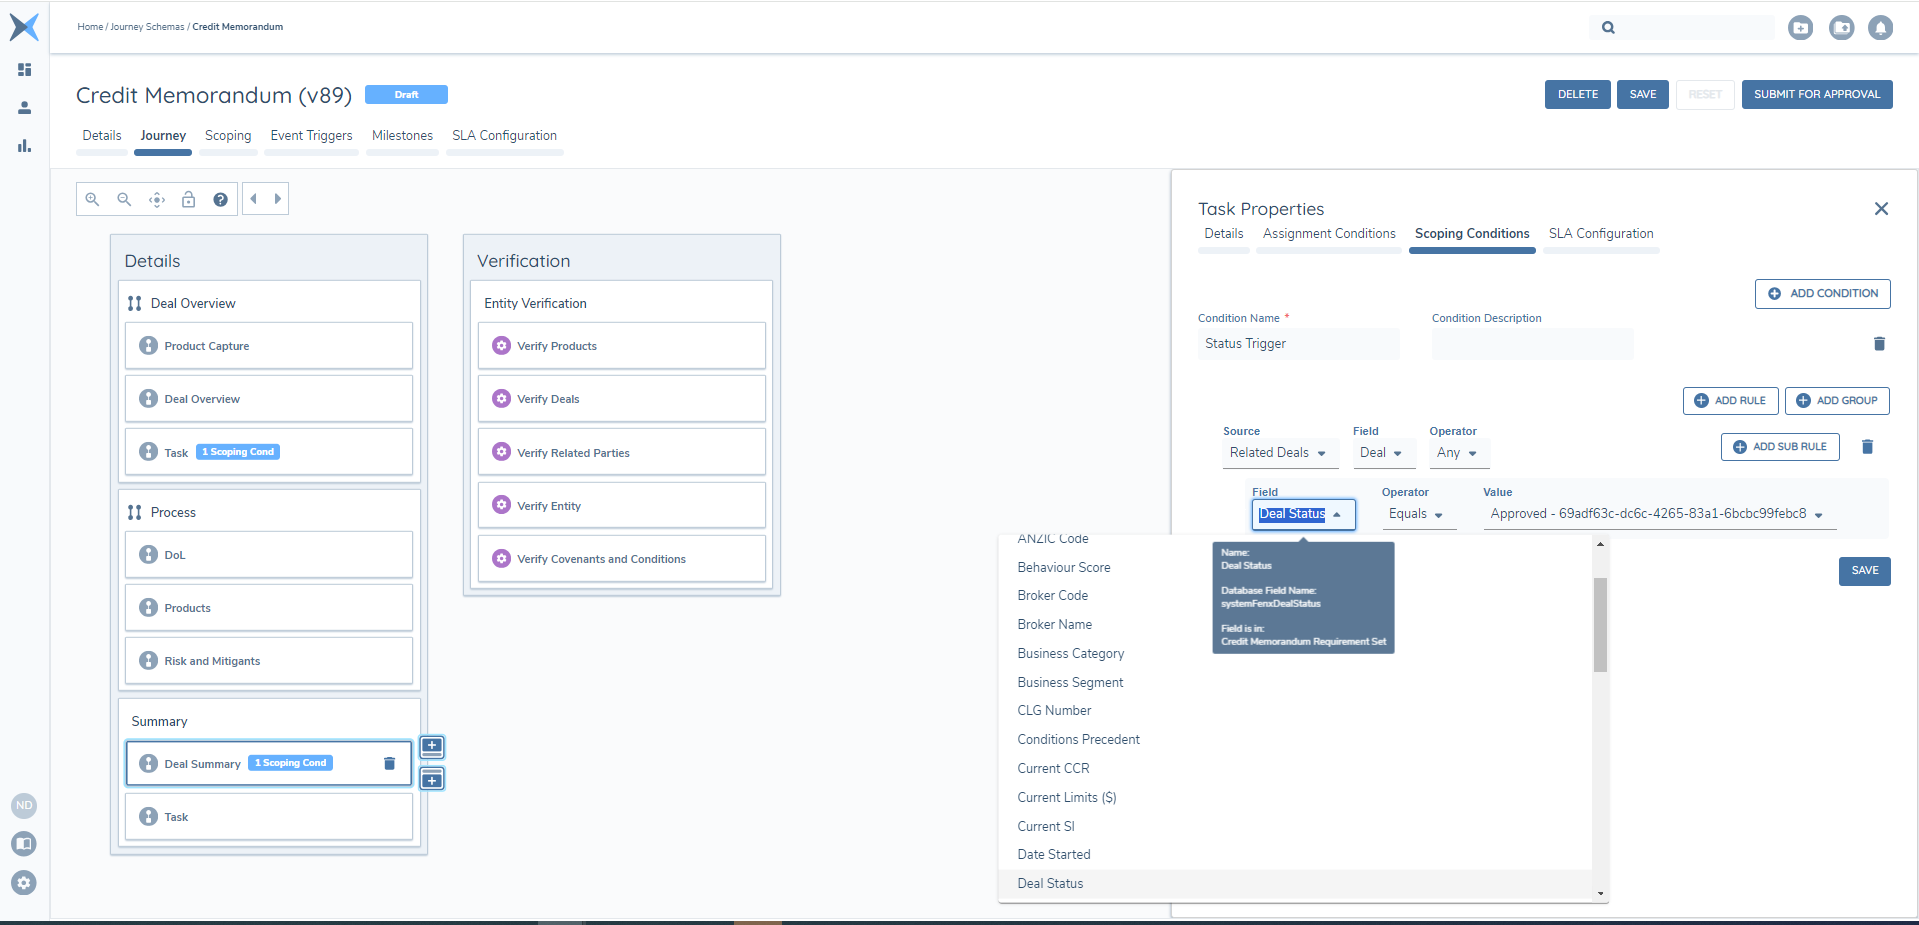Open the help question mark icon
This screenshot has width=1919, height=925.
[x=220, y=199]
